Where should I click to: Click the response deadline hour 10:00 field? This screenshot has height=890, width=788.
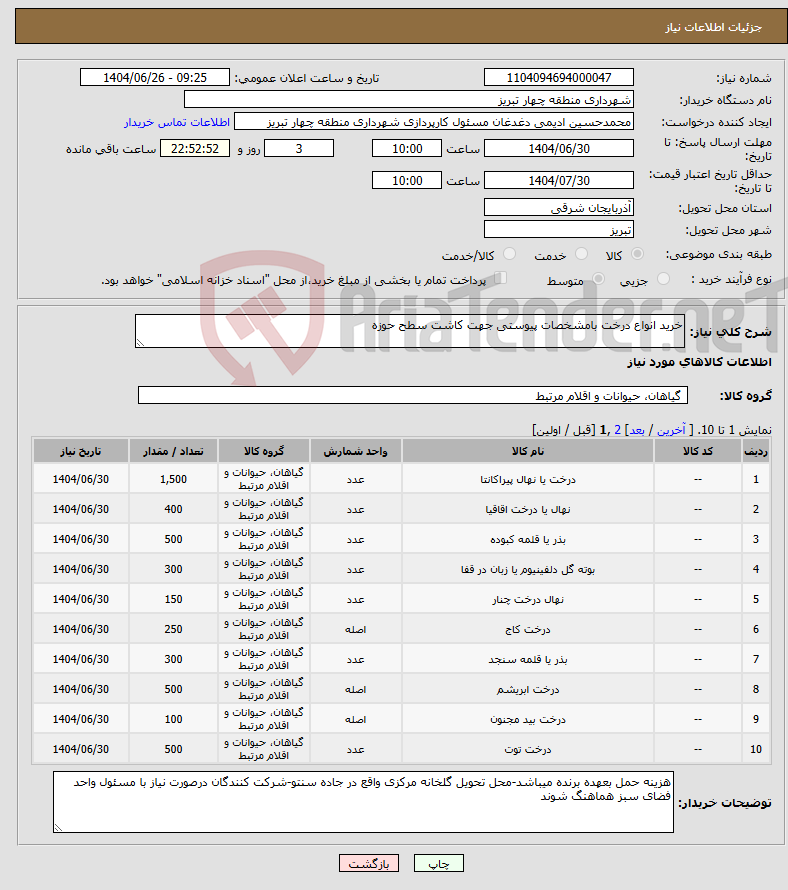(407, 149)
